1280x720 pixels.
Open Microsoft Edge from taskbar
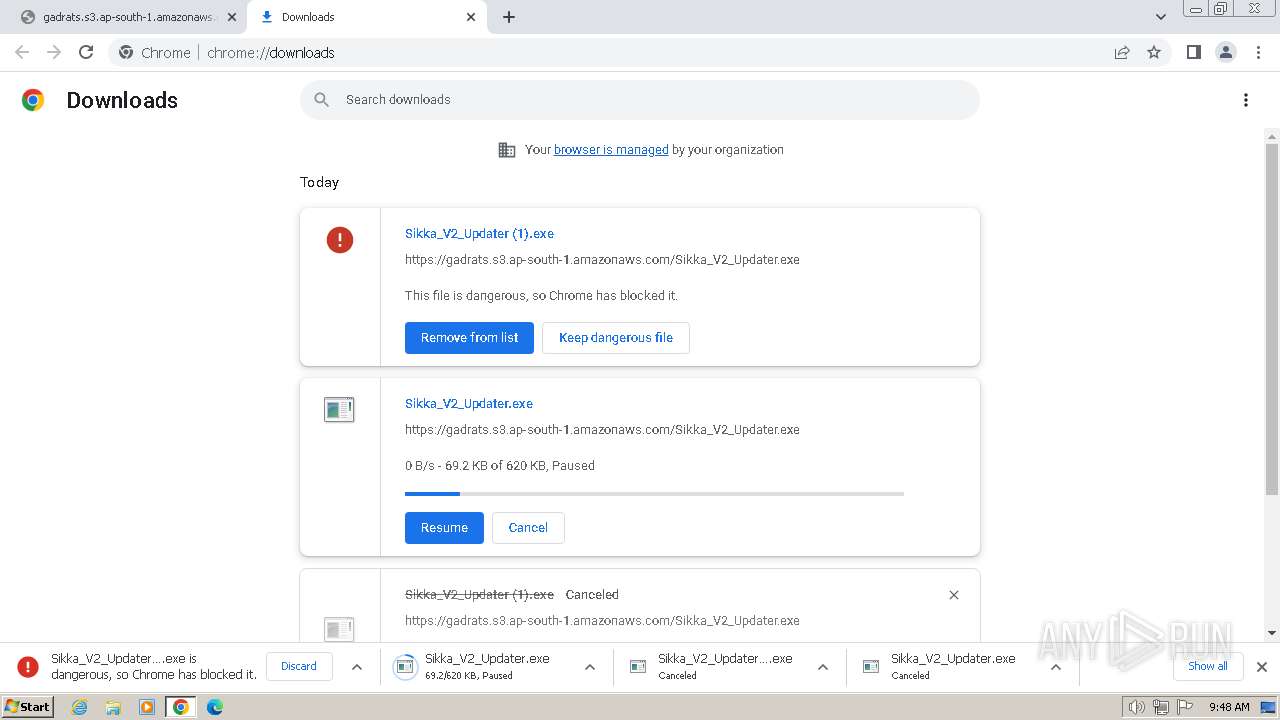click(x=215, y=707)
